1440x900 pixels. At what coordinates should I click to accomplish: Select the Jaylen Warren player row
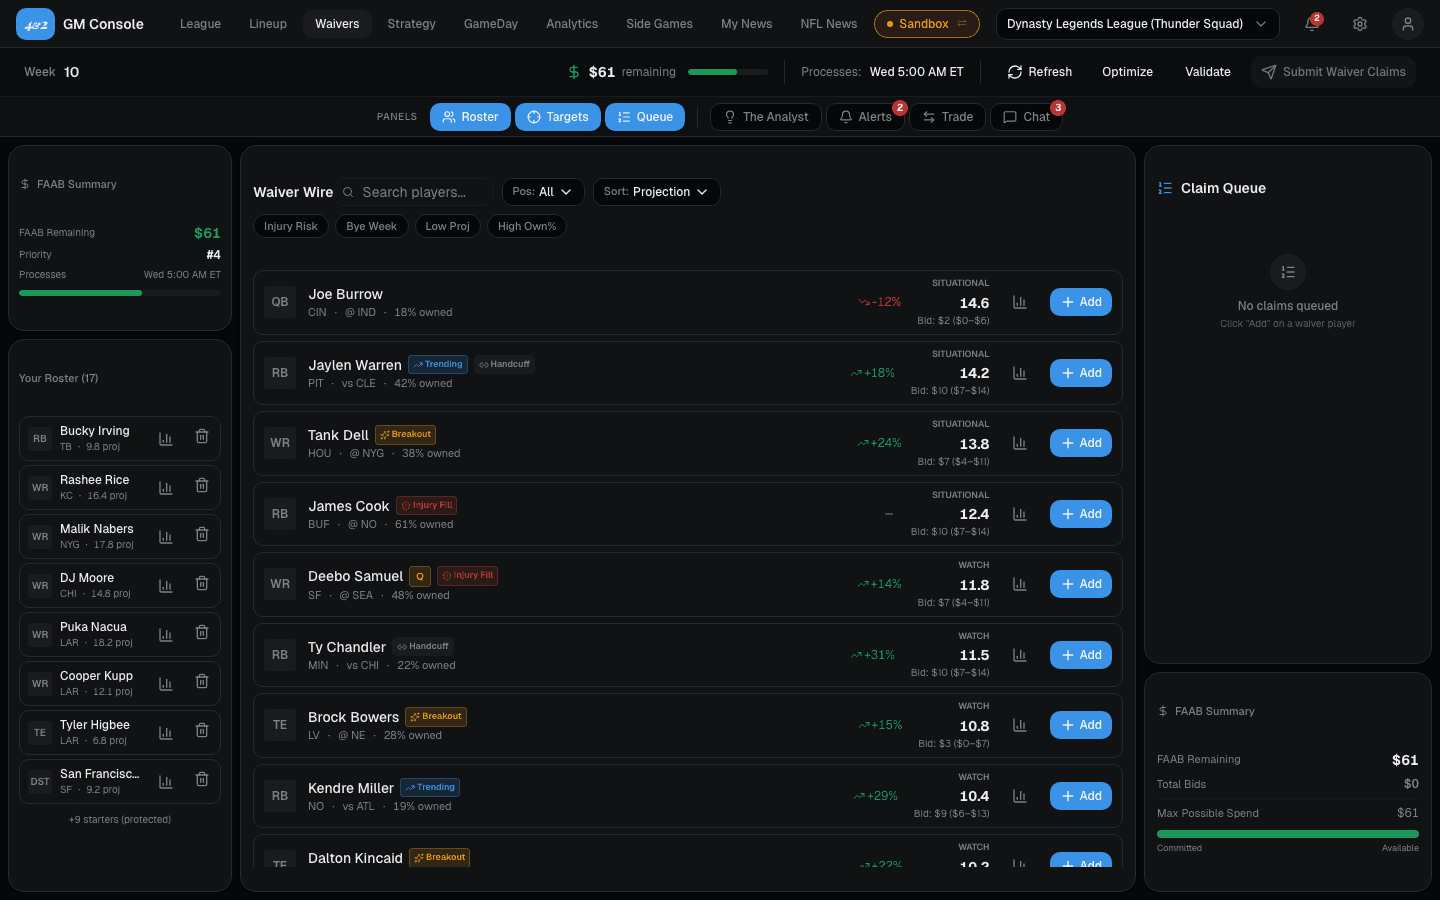[688, 373]
